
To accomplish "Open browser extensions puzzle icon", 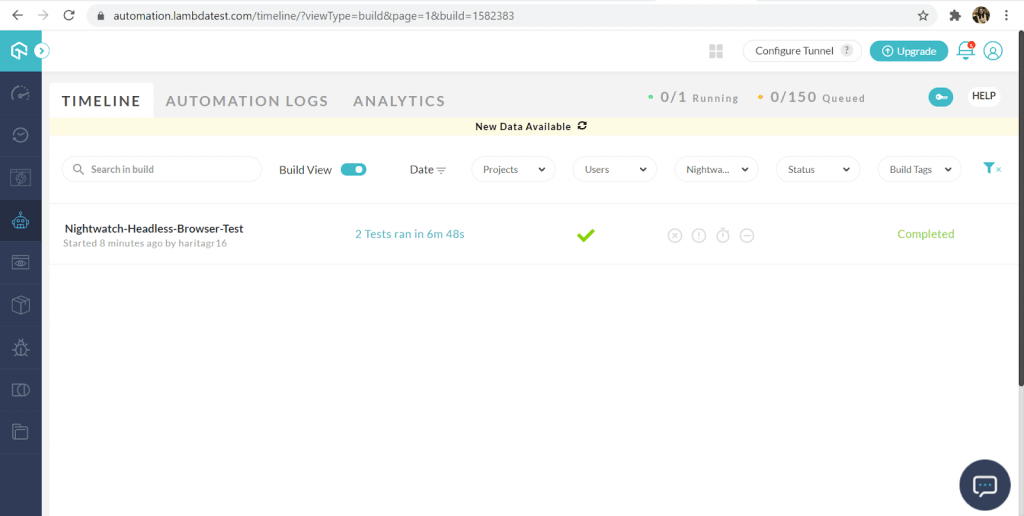I will point(955,16).
